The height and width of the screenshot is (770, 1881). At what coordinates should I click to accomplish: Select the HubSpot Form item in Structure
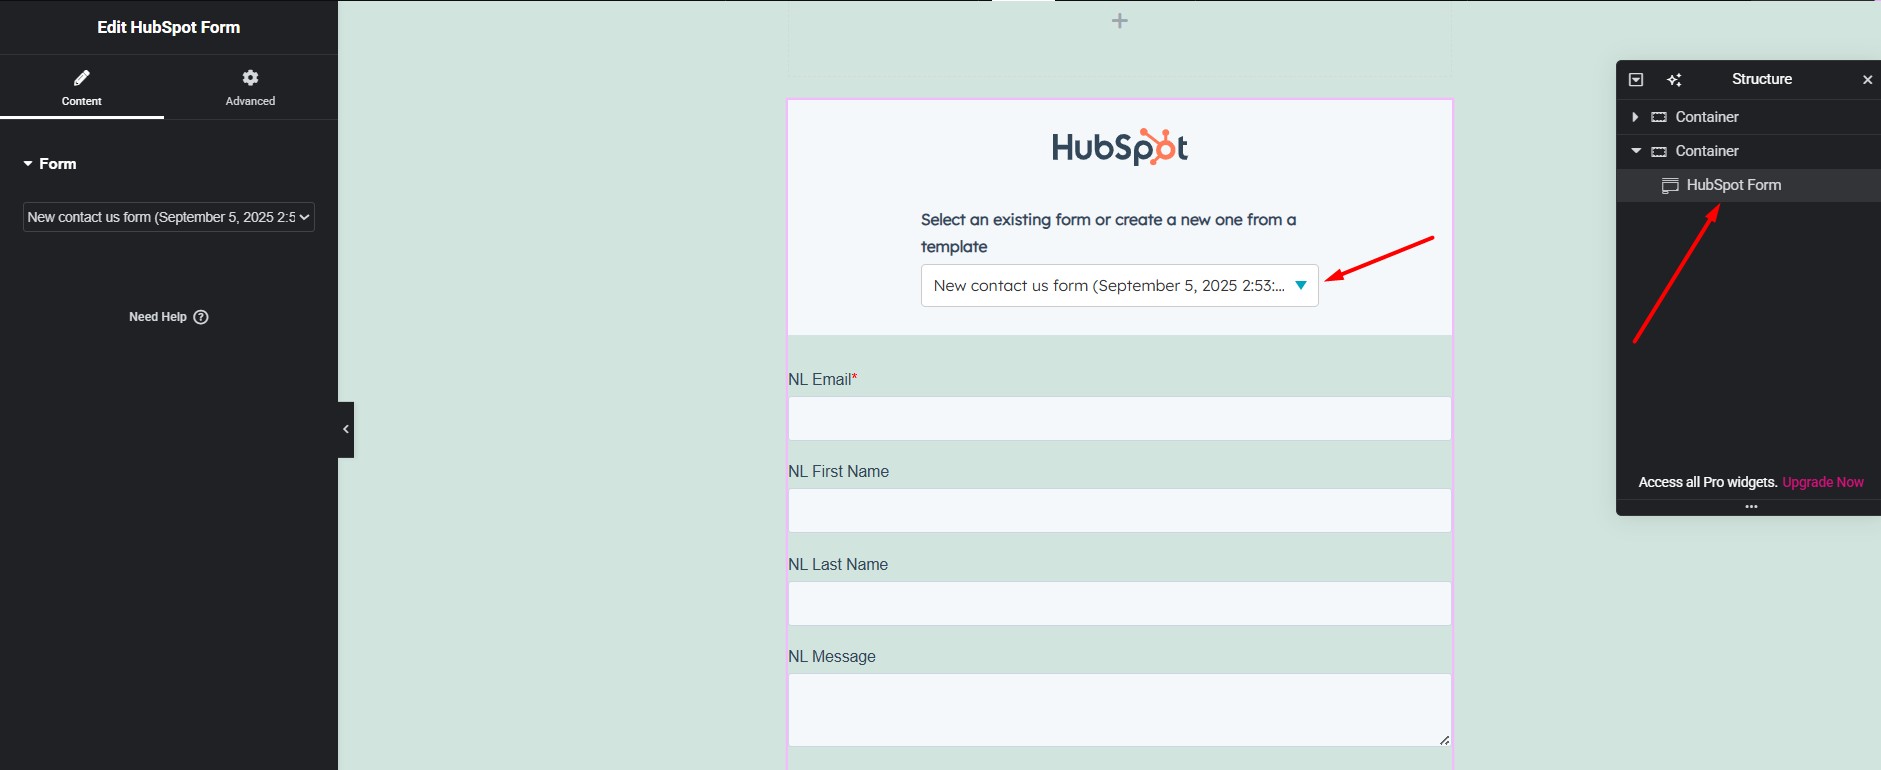click(x=1733, y=185)
